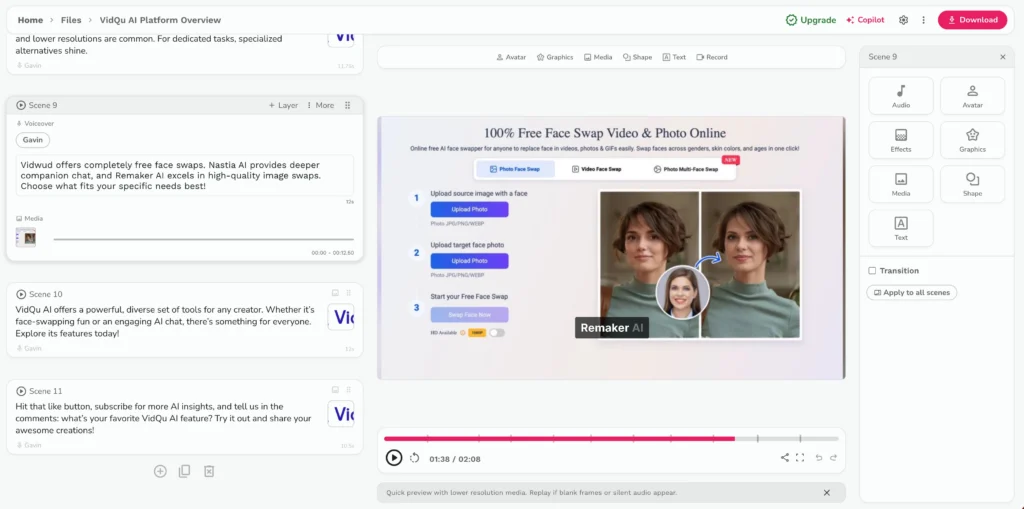Image resolution: width=1024 pixels, height=509 pixels.
Task: Open More options for Scene 9
Action: 320,105
